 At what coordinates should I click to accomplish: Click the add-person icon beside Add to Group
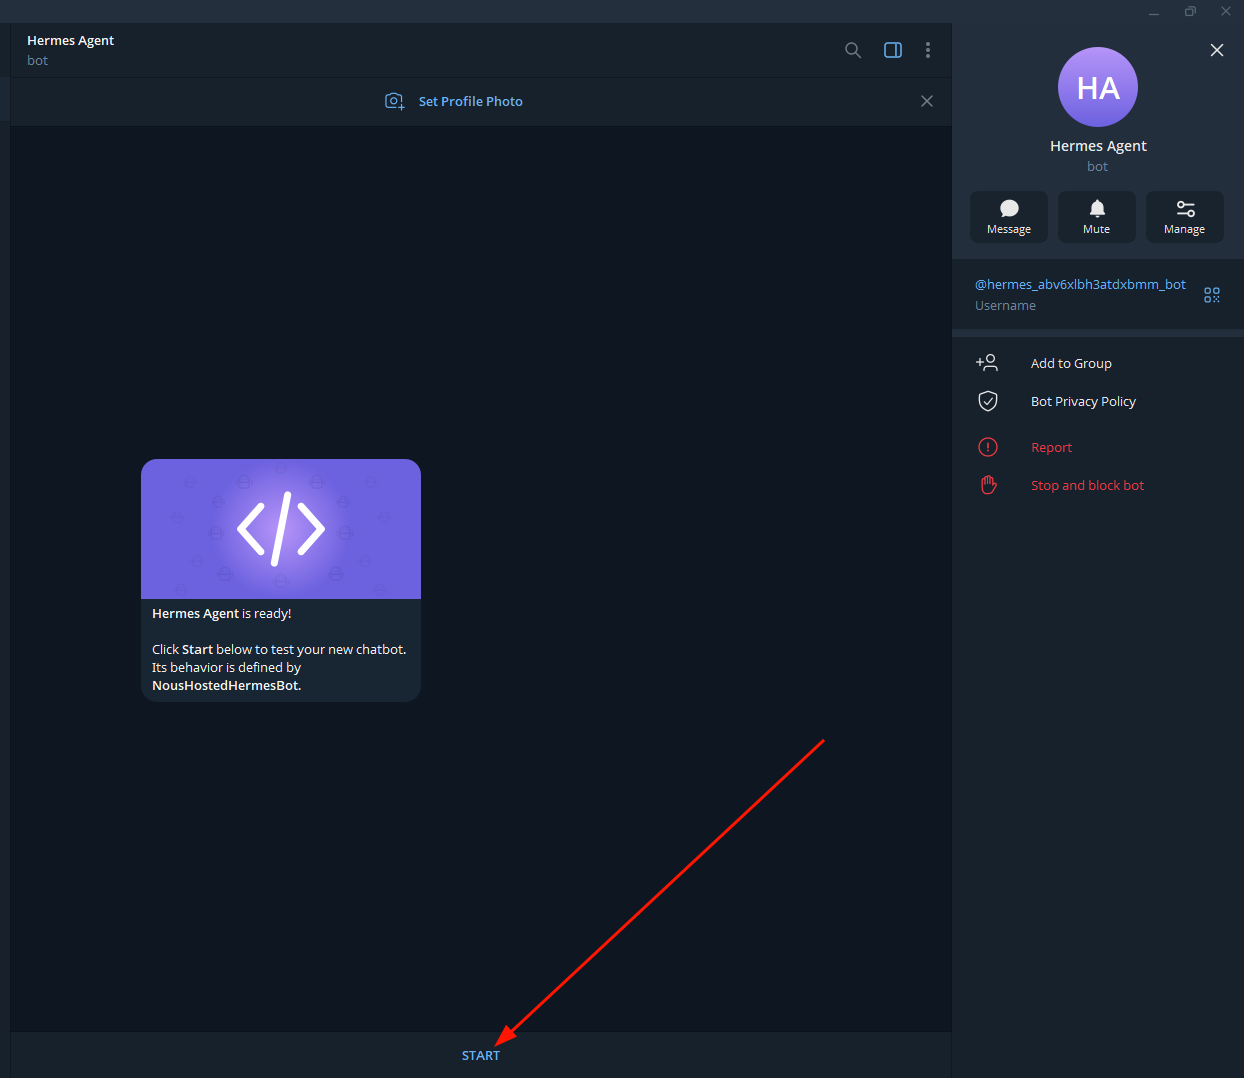(x=987, y=362)
